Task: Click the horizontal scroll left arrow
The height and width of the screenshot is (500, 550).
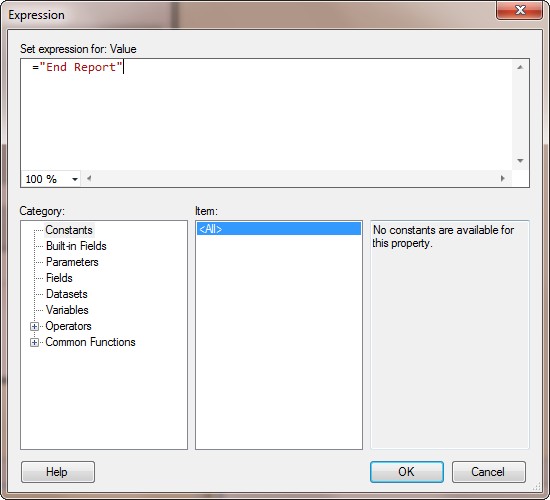Action: point(89,178)
